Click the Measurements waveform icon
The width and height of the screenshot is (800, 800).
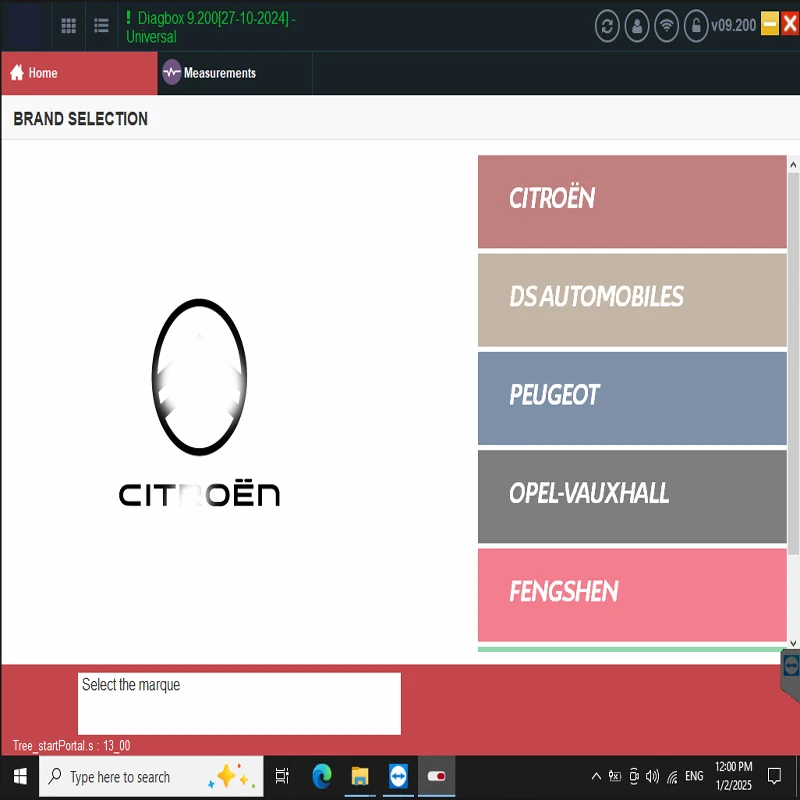[172, 72]
